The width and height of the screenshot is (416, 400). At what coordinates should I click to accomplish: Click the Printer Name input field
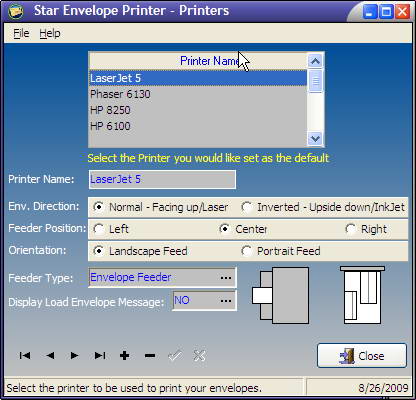pyautogui.click(x=162, y=179)
